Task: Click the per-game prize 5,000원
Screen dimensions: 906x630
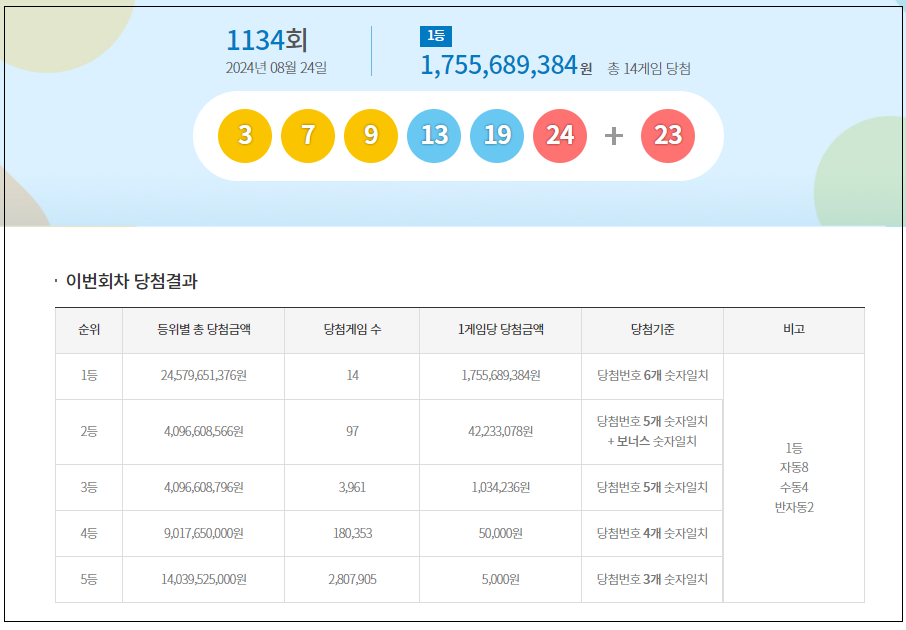Action: coord(501,579)
